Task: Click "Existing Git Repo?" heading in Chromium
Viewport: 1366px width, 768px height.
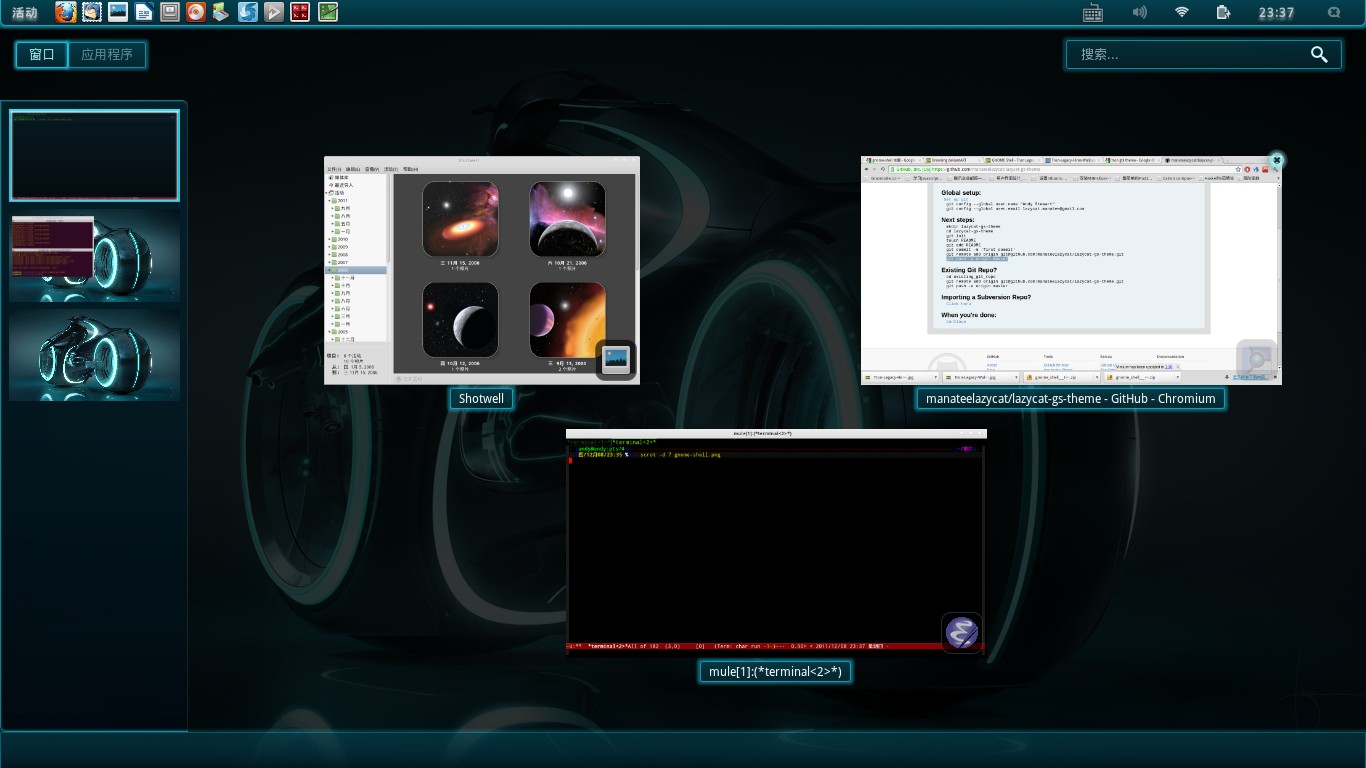Action: 969,270
